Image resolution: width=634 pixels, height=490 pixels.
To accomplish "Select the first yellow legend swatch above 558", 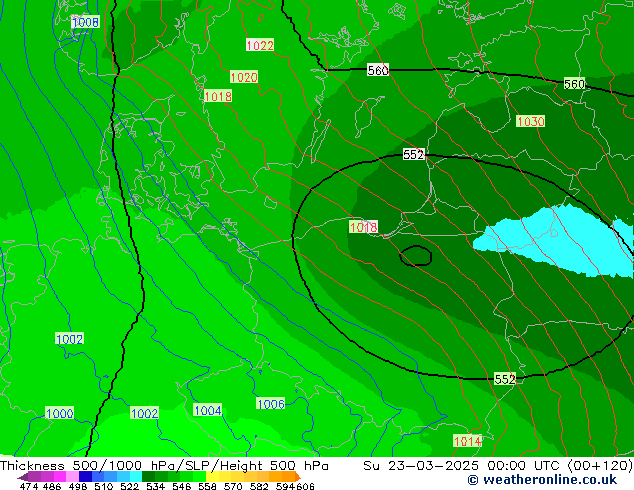I will click(212, 476).
